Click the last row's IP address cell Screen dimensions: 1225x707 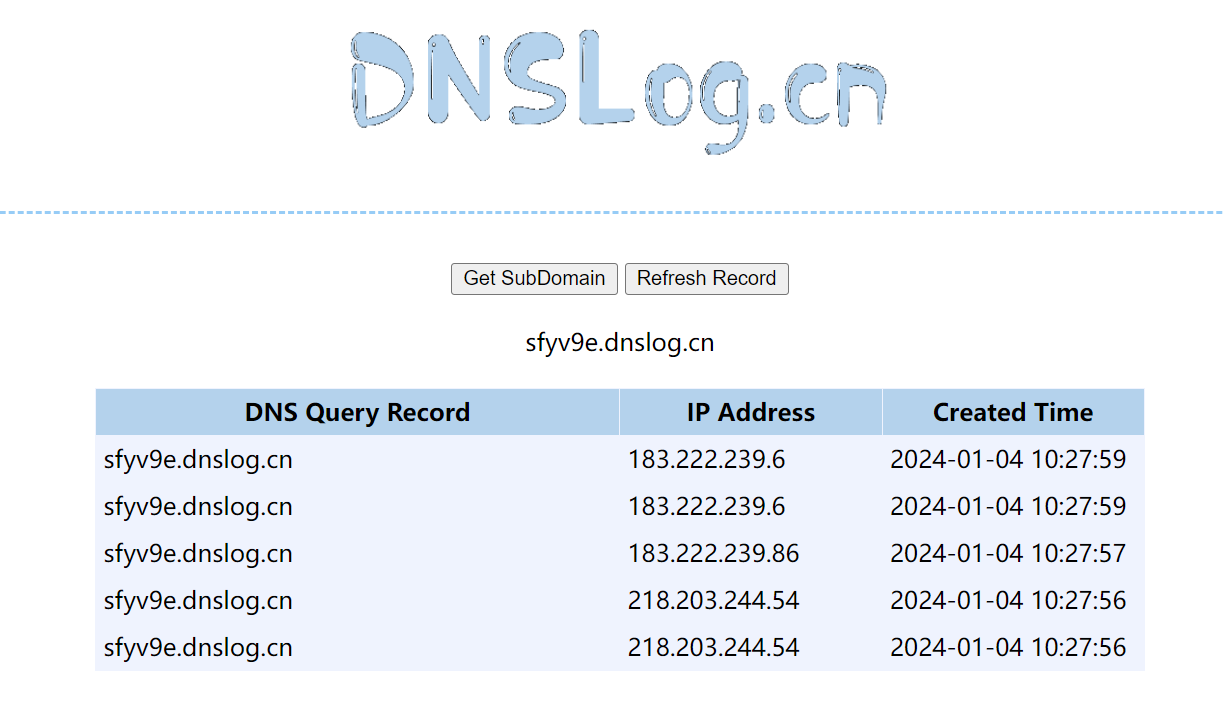click(713, 647)
